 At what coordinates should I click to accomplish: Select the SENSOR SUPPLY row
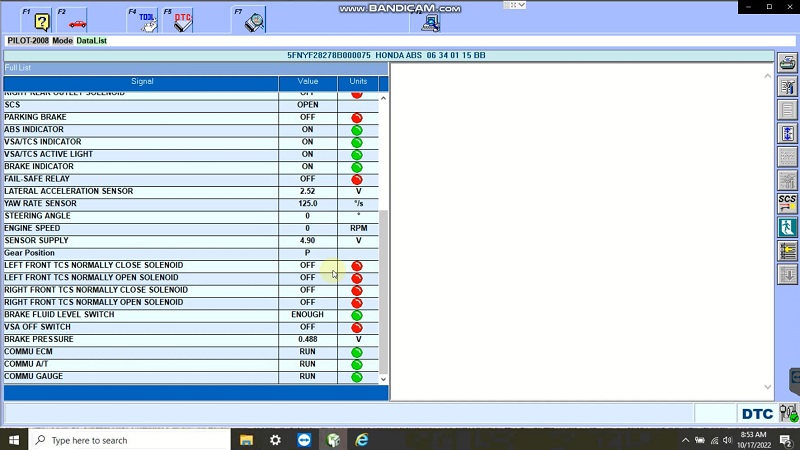(x=191, y=240)
